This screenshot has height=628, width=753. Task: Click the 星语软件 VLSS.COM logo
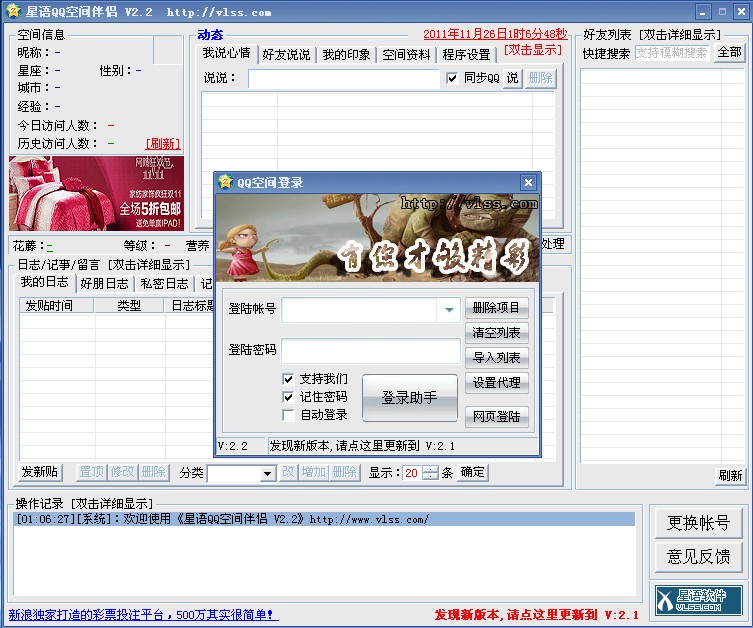click(x=698, y=600)
